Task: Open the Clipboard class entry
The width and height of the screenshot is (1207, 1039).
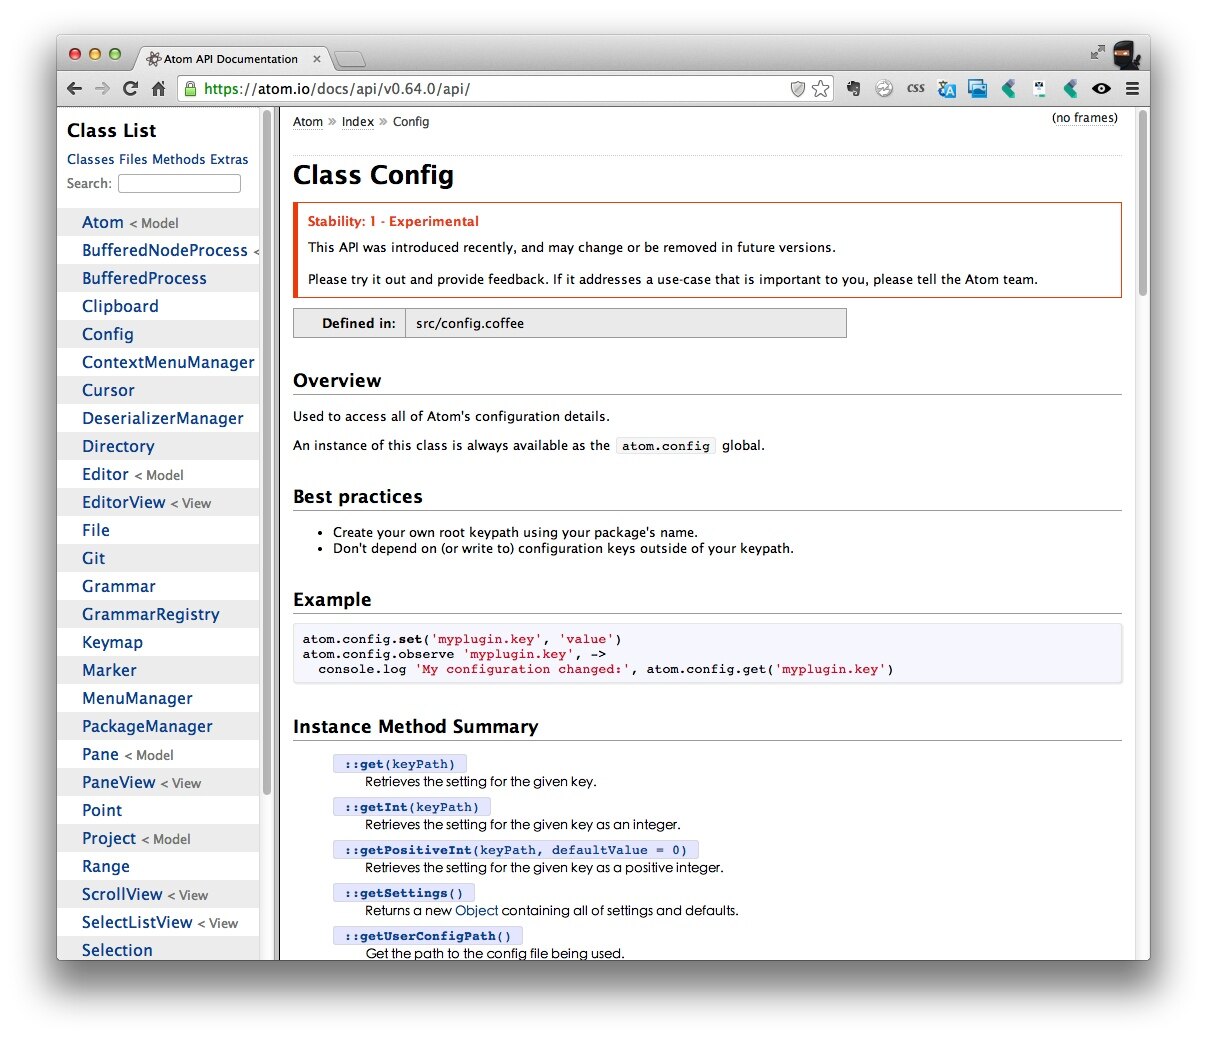Action: tap(120, 306)
